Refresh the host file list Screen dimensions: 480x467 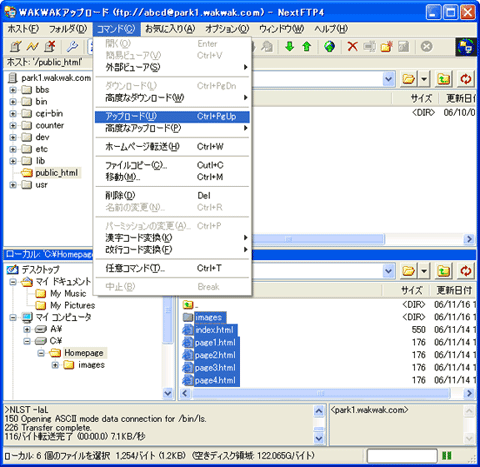point(466,79)
